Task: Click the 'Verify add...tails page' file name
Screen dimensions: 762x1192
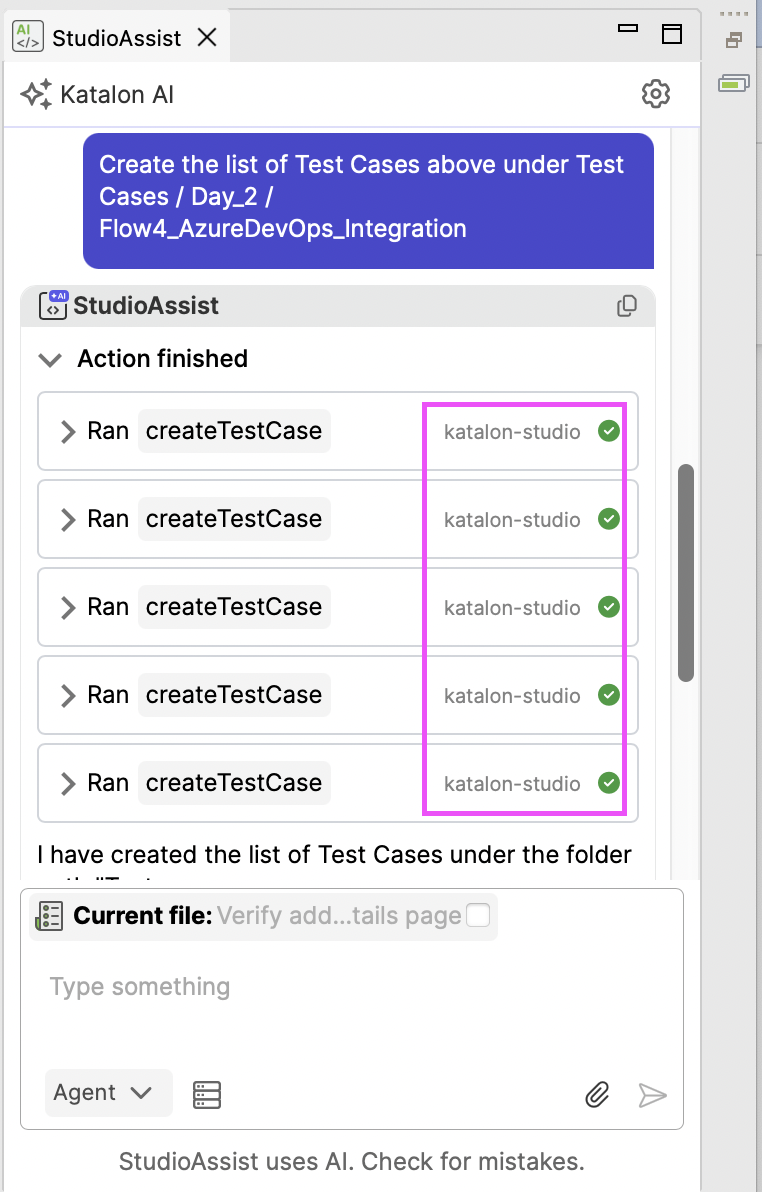Action: pyautogui.click(x=339, y=916)
